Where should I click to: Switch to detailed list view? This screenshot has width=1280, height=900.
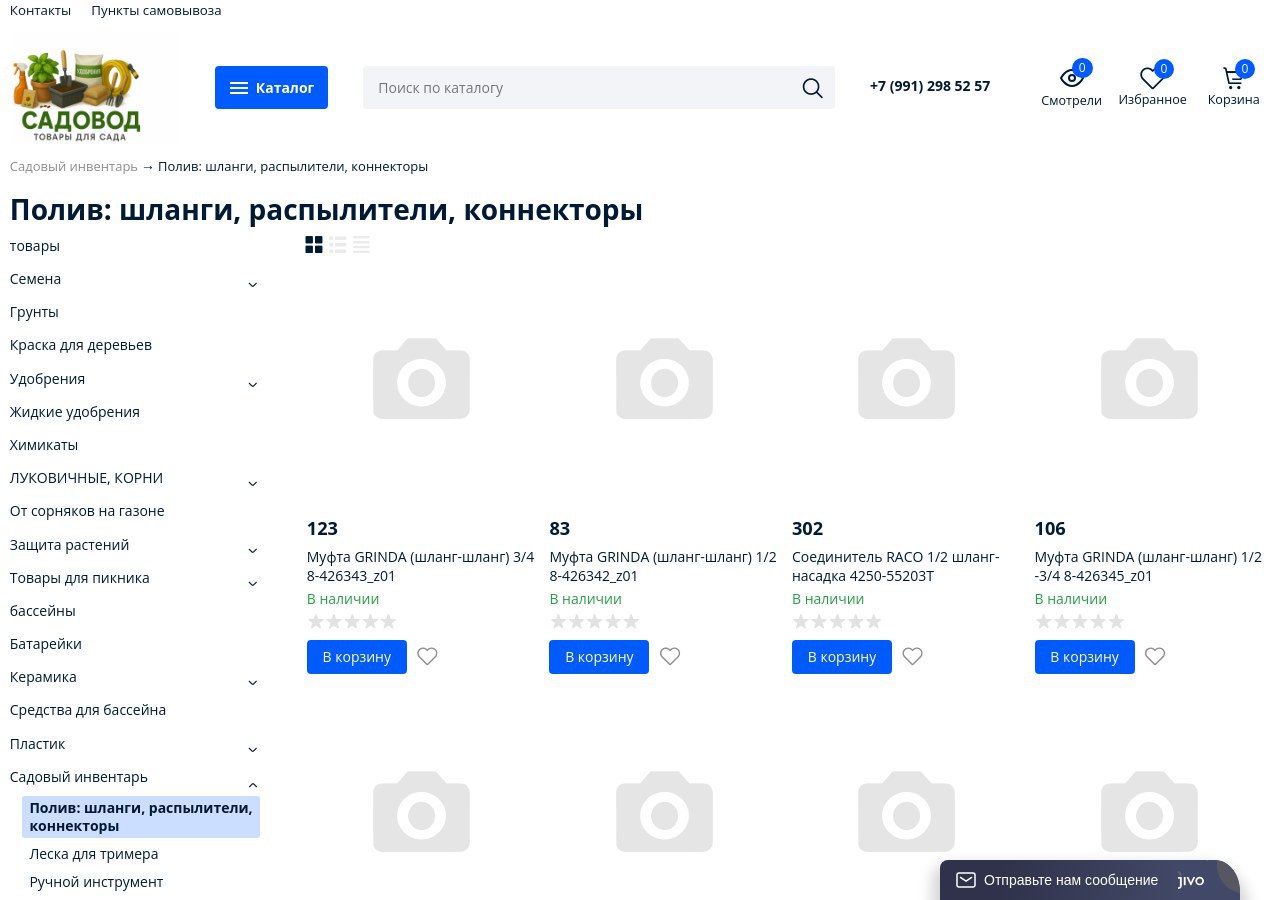pyautogui.click(x=338, y=245)
